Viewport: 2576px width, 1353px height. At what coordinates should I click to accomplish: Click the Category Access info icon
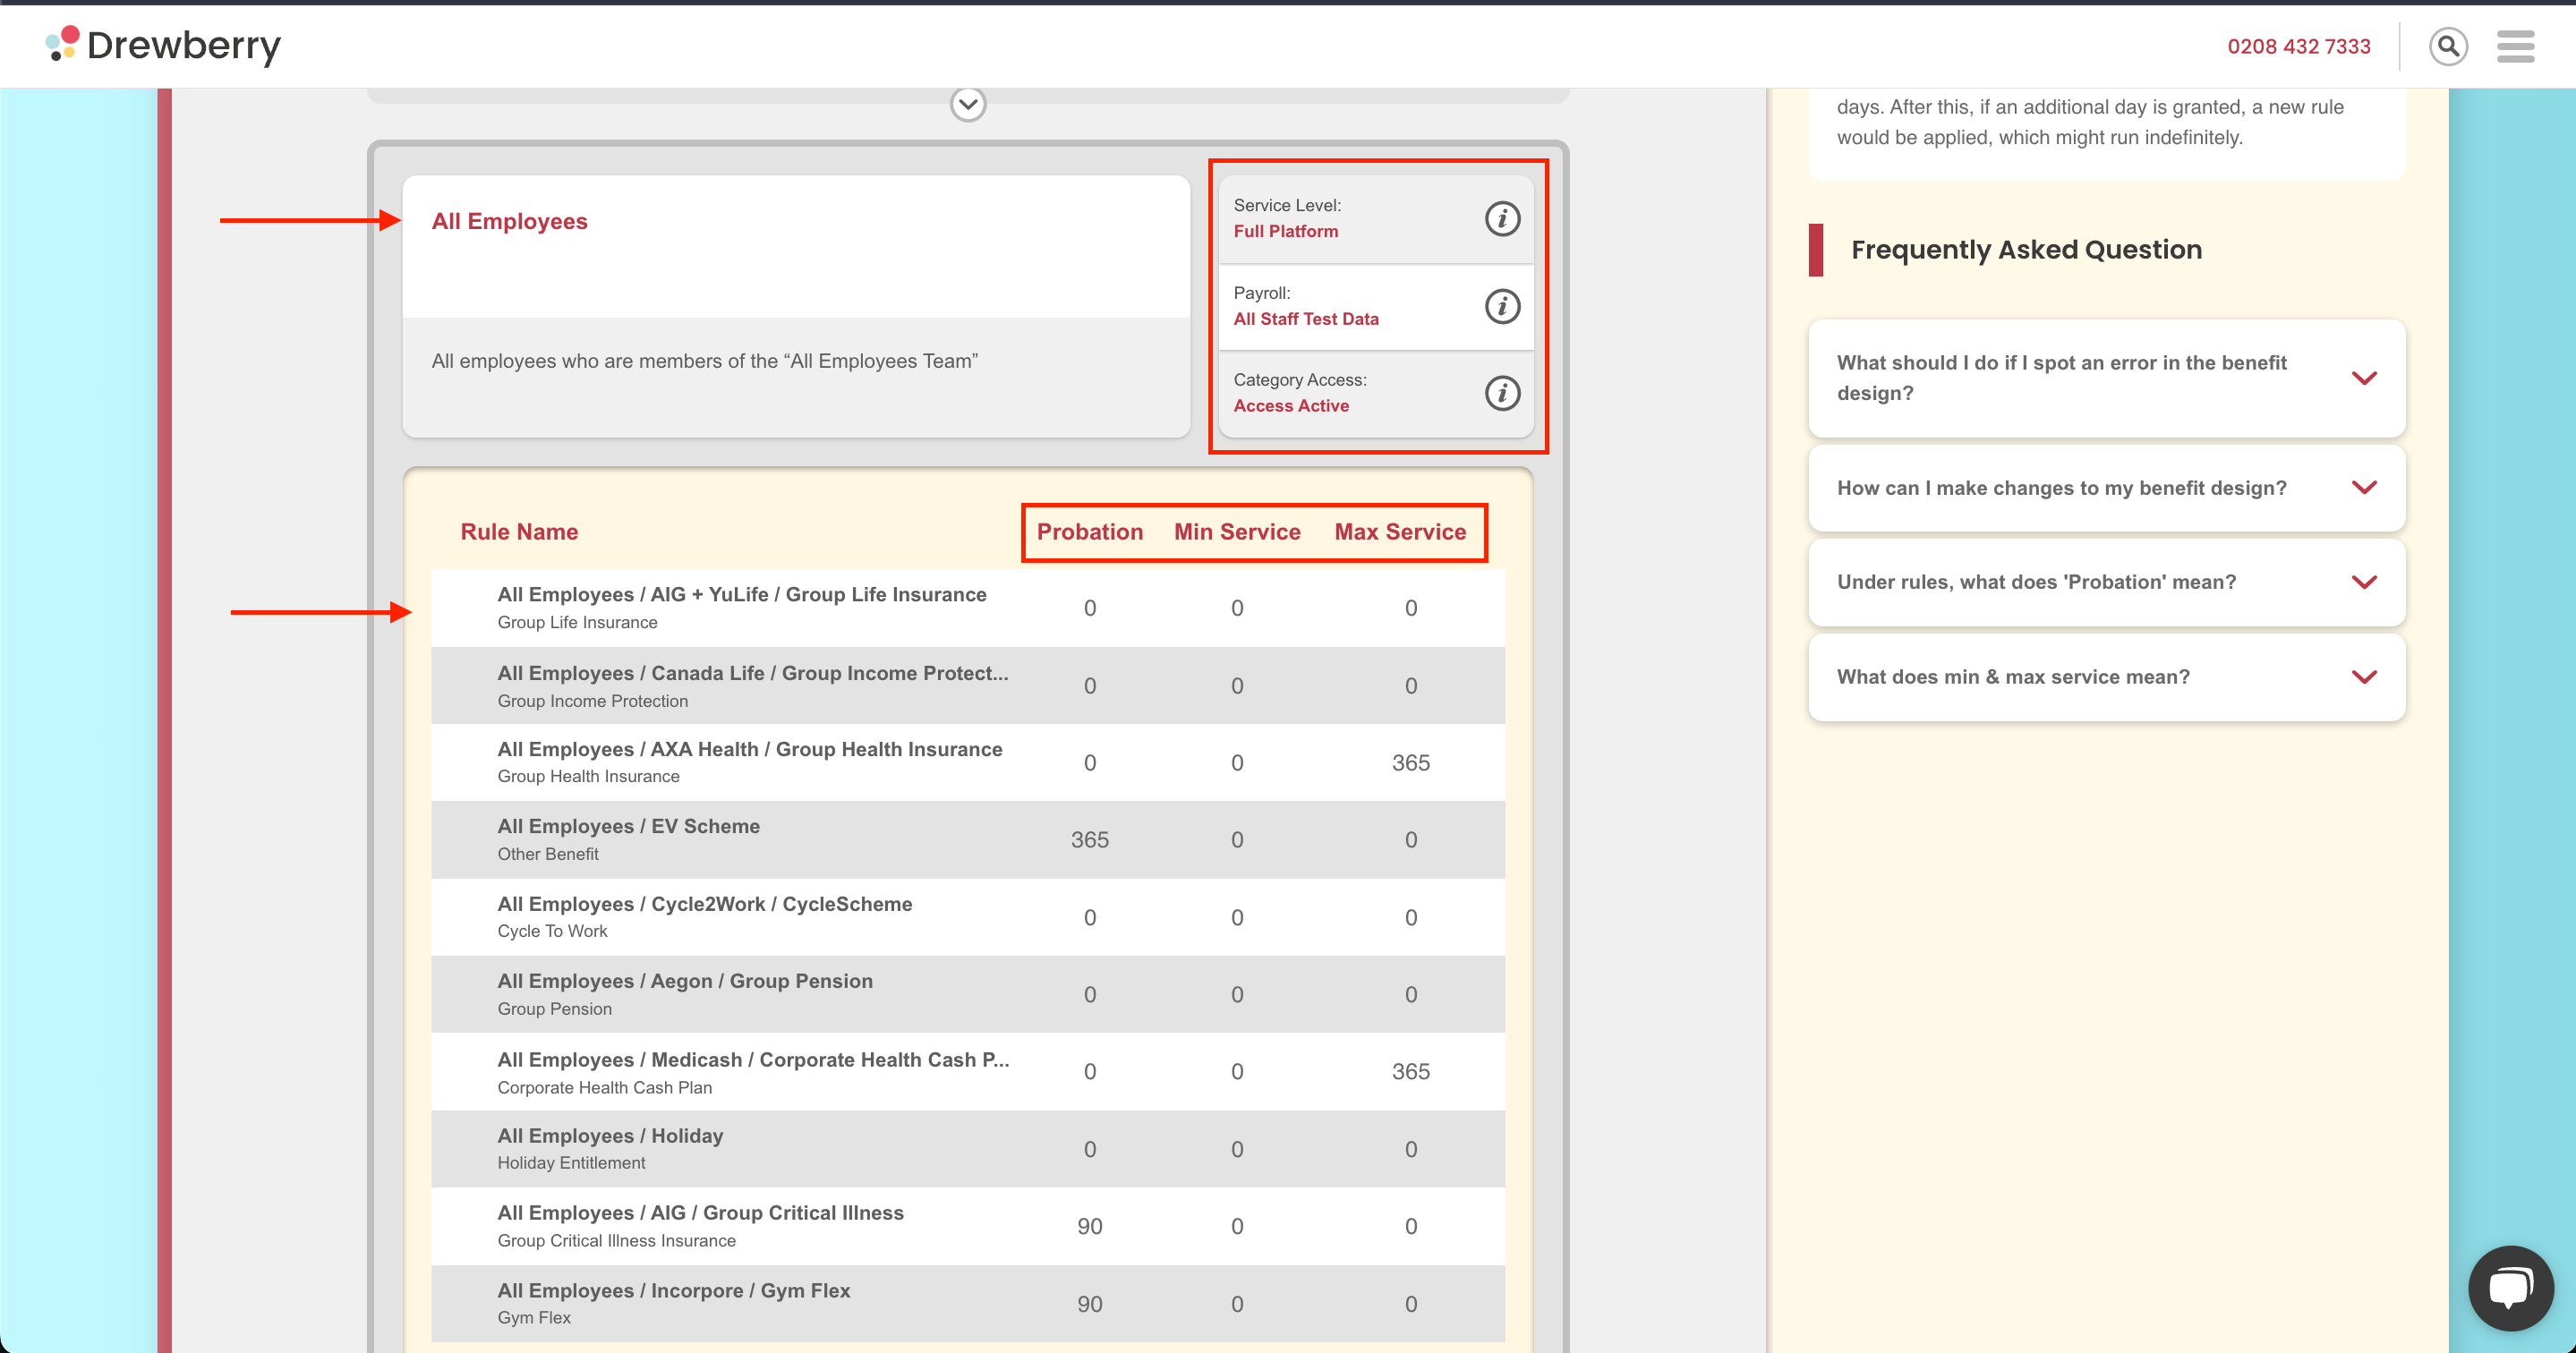[1502, 393]
